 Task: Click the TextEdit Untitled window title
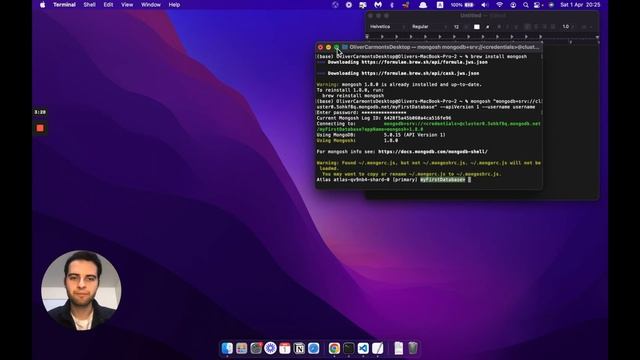coord(482,16)
